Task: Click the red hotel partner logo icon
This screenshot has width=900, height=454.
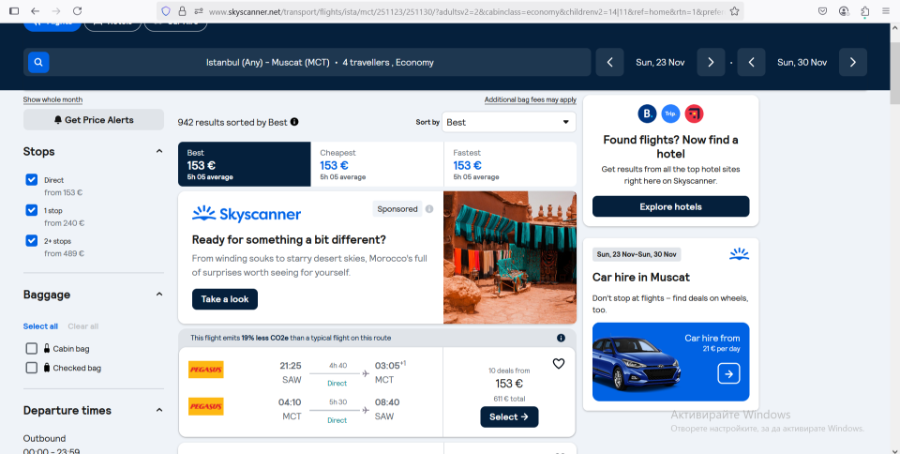Action: tap(694, 114)
